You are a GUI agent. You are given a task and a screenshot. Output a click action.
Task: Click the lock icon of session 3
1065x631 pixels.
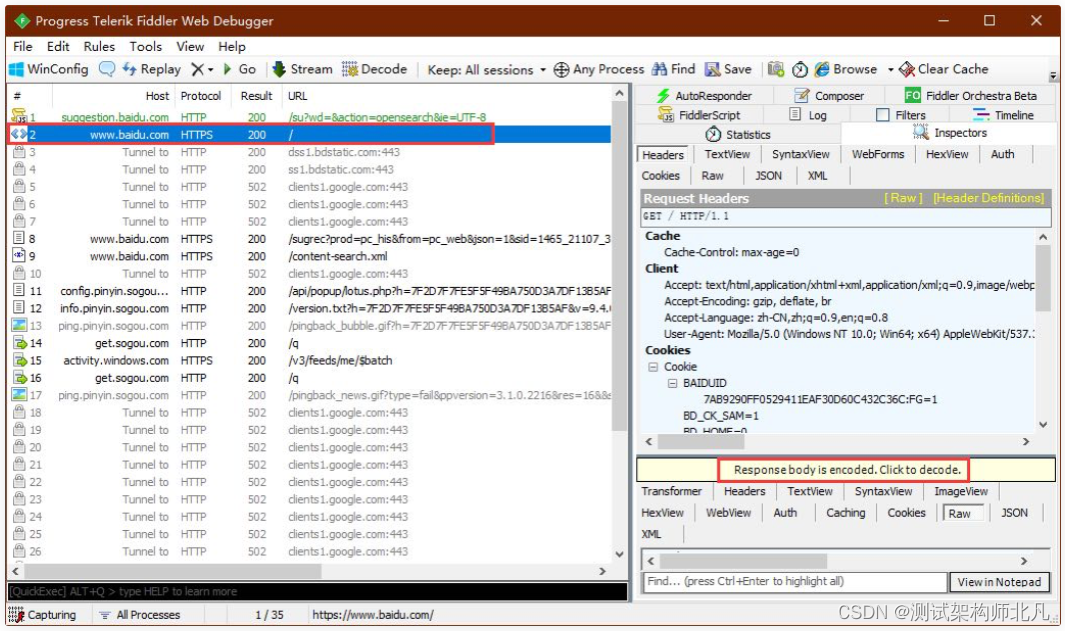(19, 152)
